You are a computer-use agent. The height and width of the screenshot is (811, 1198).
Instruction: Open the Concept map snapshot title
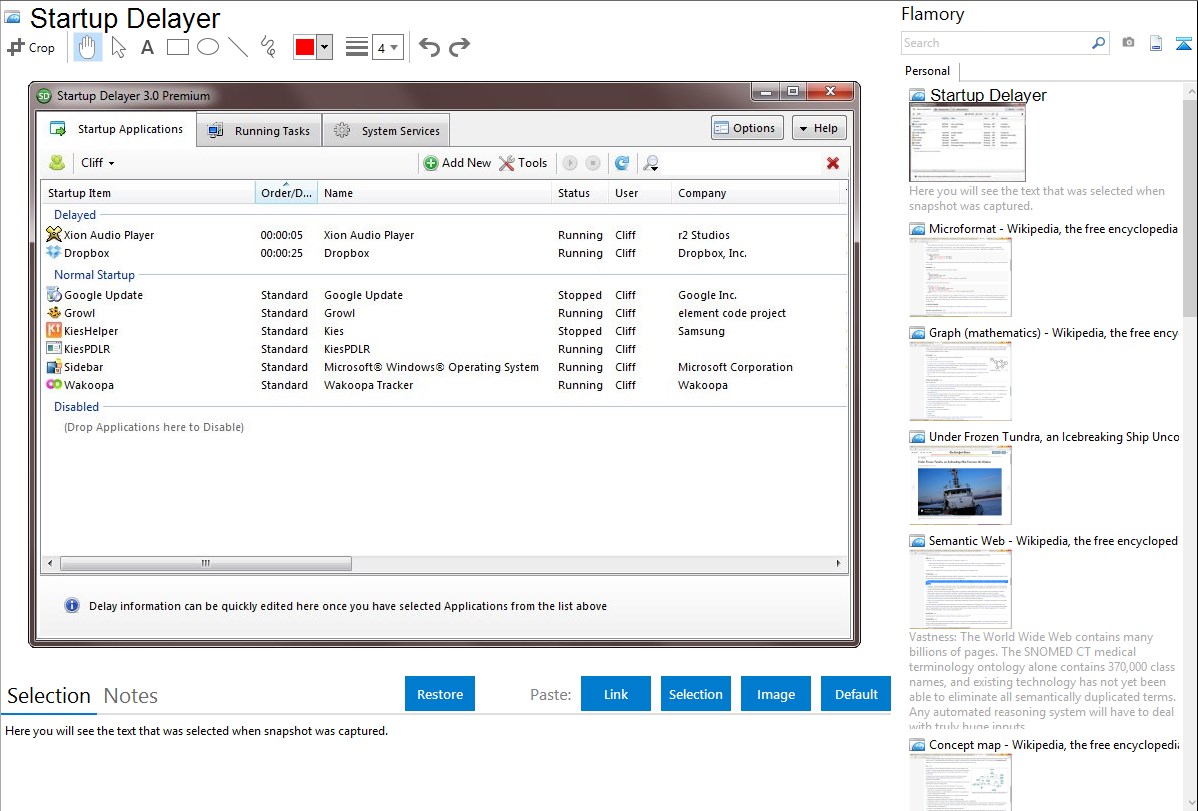pos(1053,744)
